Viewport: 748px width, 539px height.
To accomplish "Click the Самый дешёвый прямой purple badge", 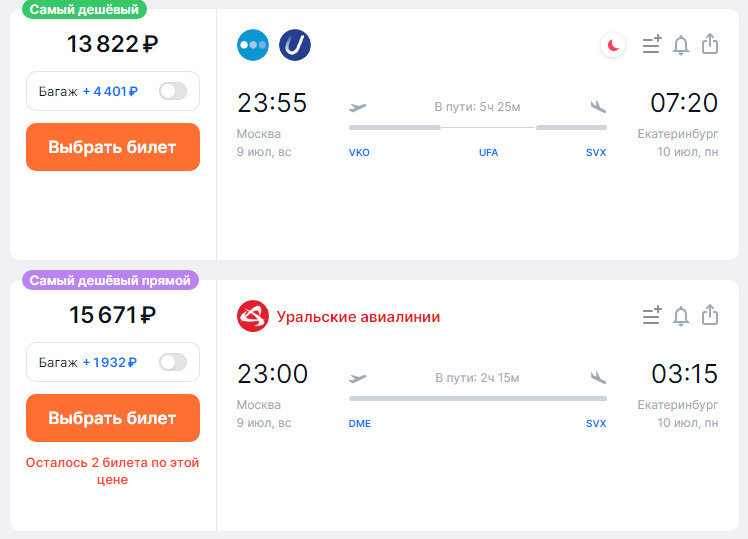I will coord(110,281).
